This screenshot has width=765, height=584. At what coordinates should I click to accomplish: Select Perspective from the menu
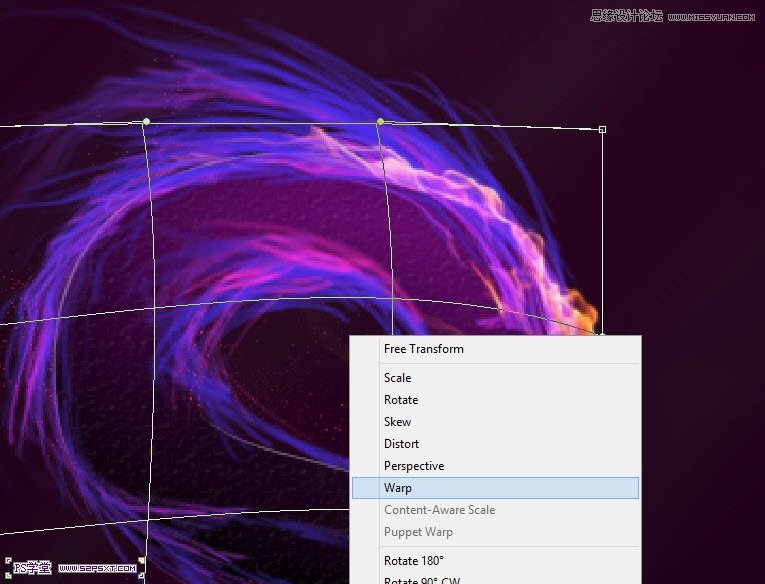(495, 465)
